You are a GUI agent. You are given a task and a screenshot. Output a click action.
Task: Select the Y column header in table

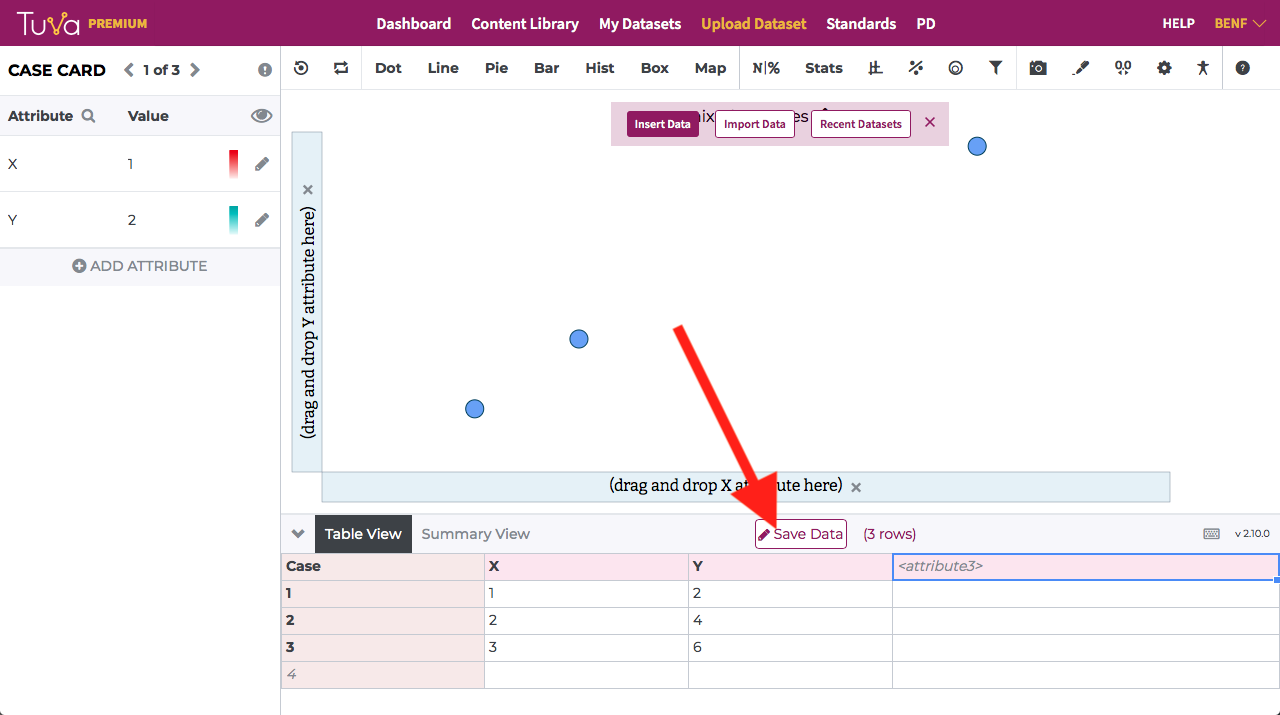pyautogui.click(x=791, y=567)
